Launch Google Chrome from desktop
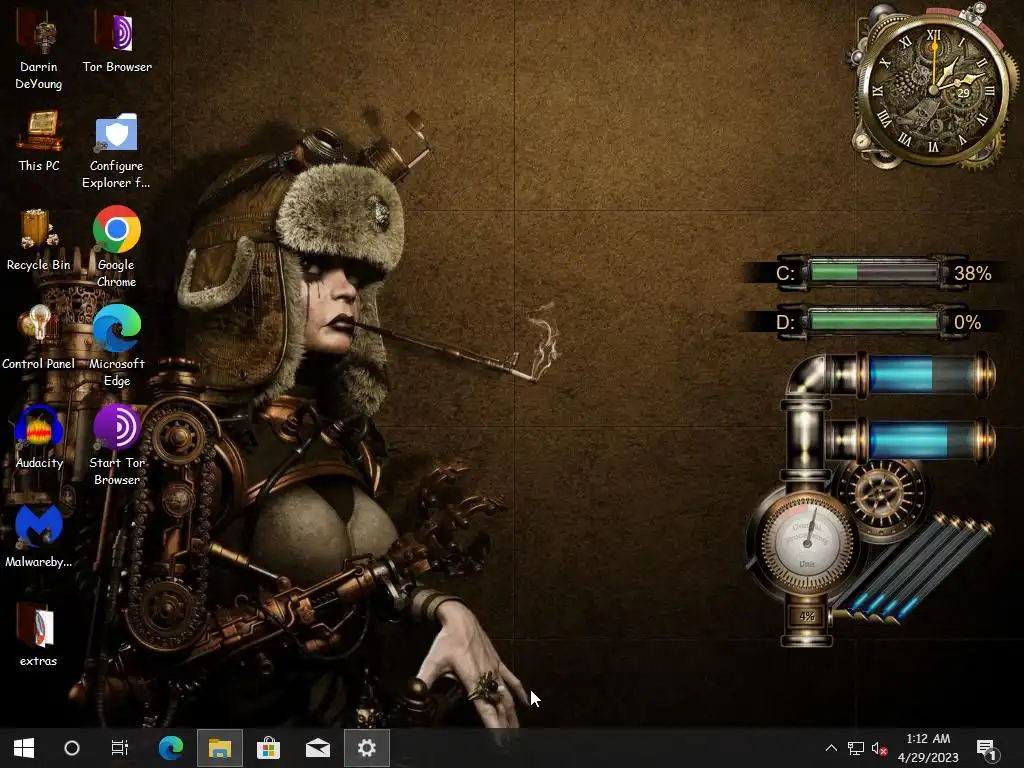The height and width of the screenshot is (768, 1024). pyautogui.click(x=117, y=248)
